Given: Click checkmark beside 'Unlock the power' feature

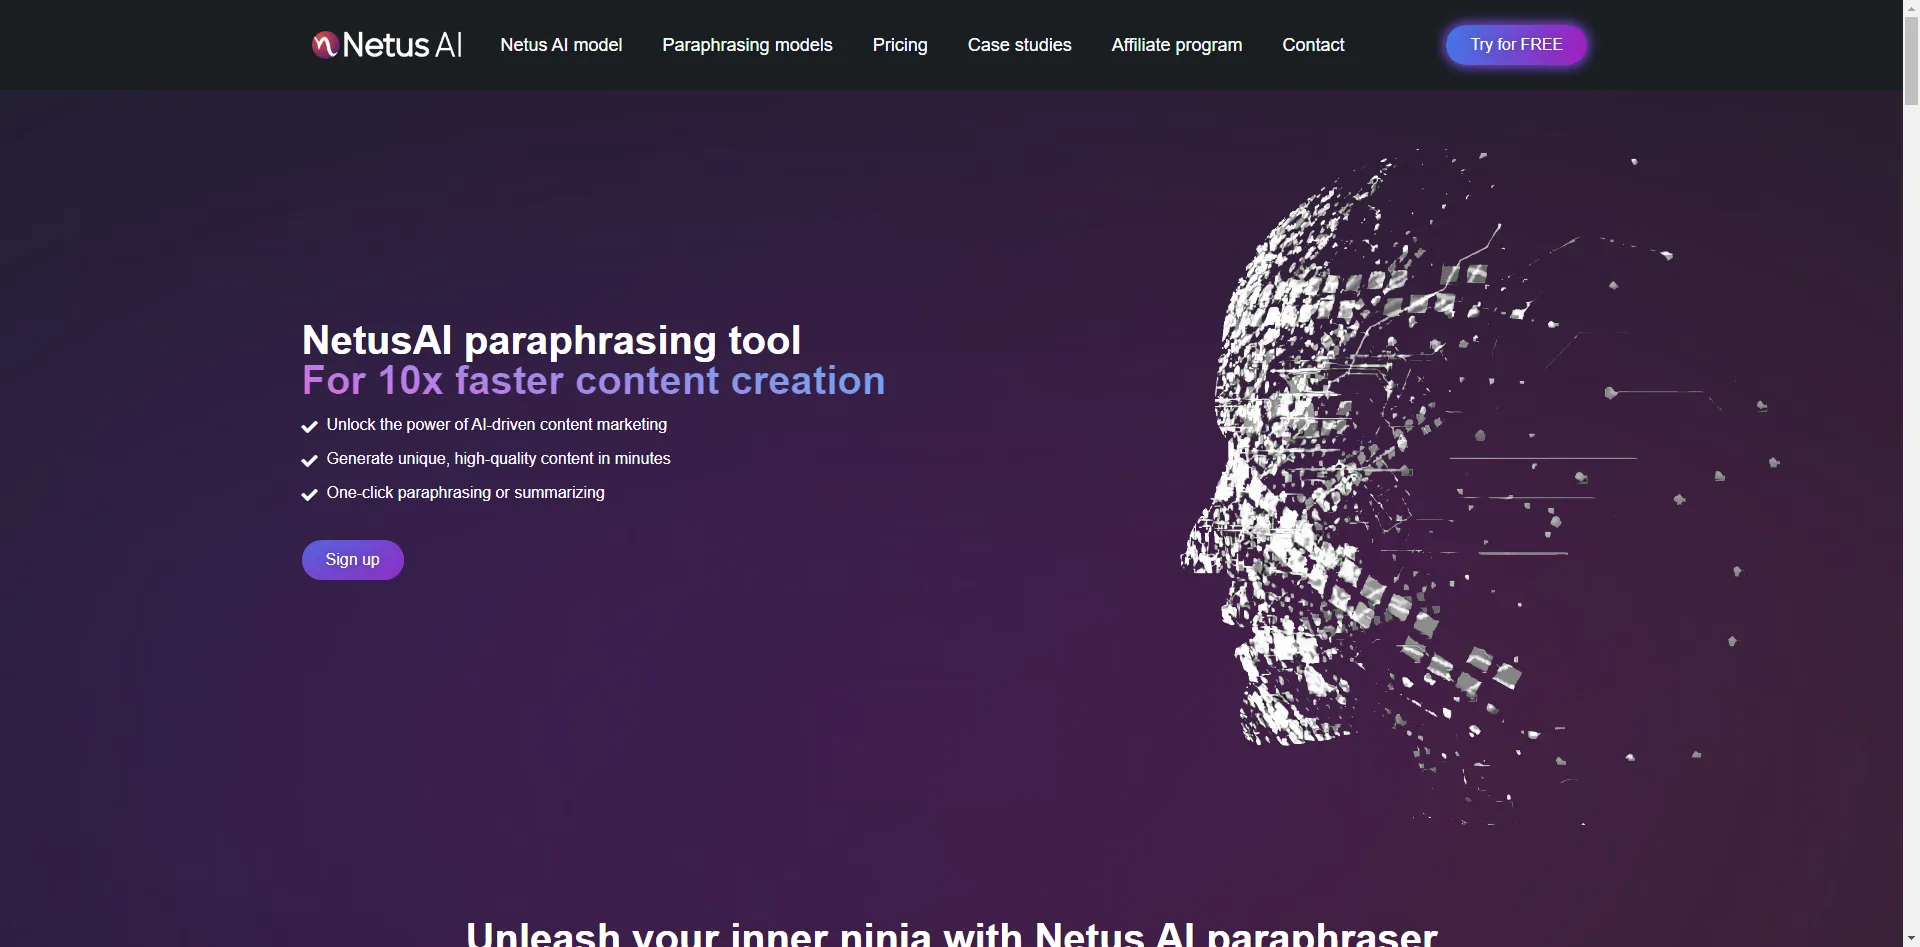Looking at the screenshot, I should click(309, 426).
